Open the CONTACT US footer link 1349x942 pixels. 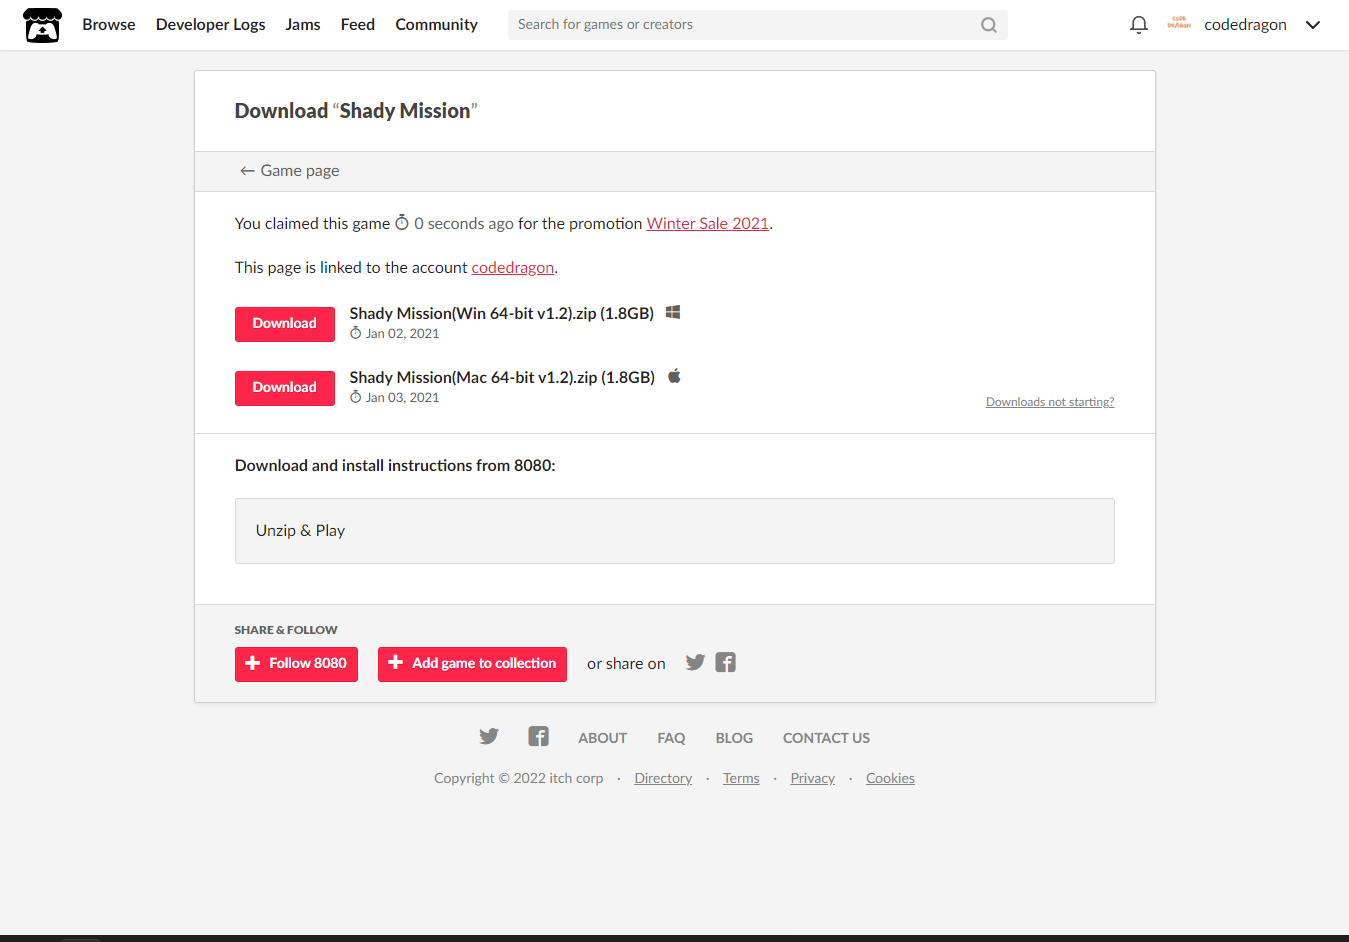pyautogui.click(x=826, y=738)
